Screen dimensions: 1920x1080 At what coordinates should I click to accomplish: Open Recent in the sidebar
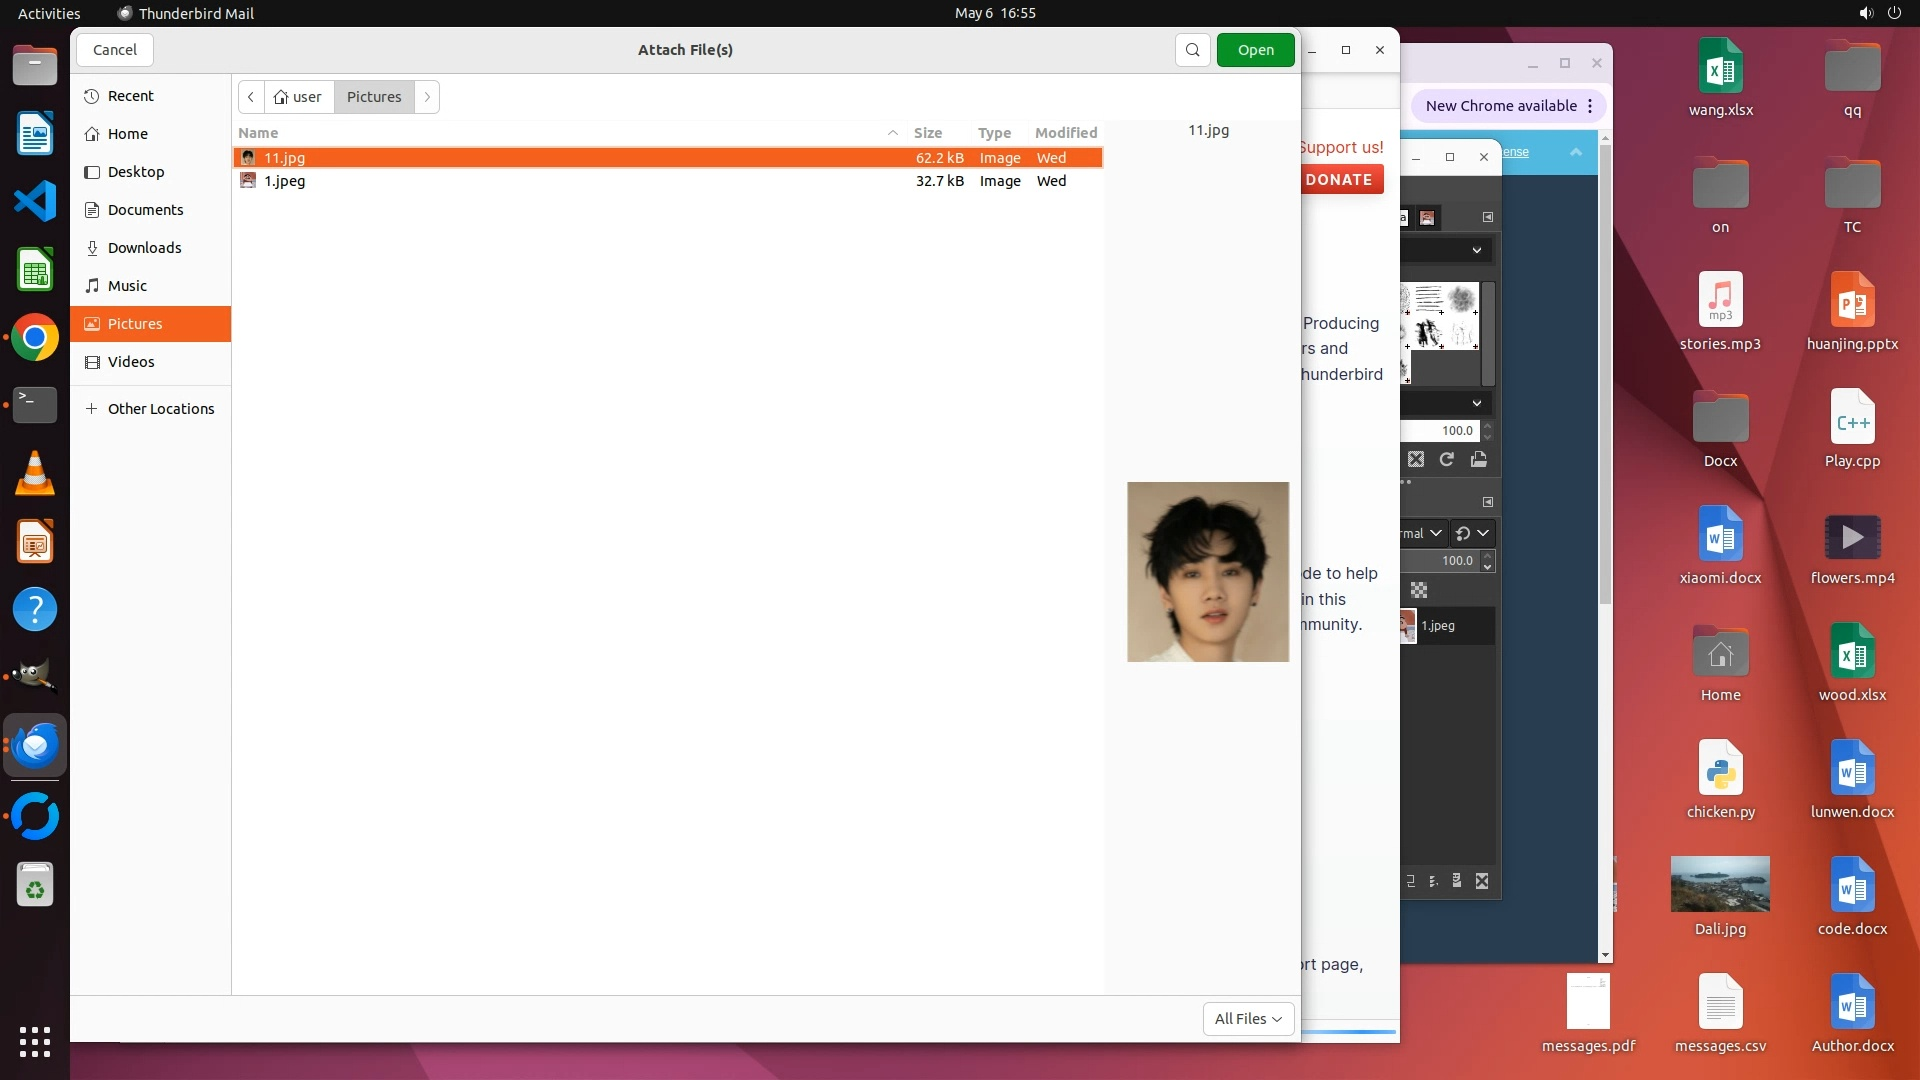click(130, 96)
